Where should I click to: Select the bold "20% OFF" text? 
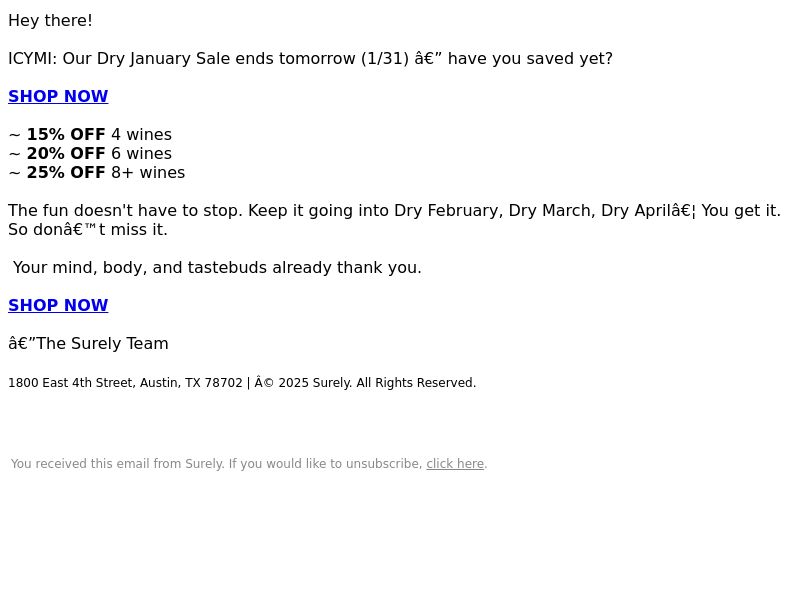coord(66,154)
